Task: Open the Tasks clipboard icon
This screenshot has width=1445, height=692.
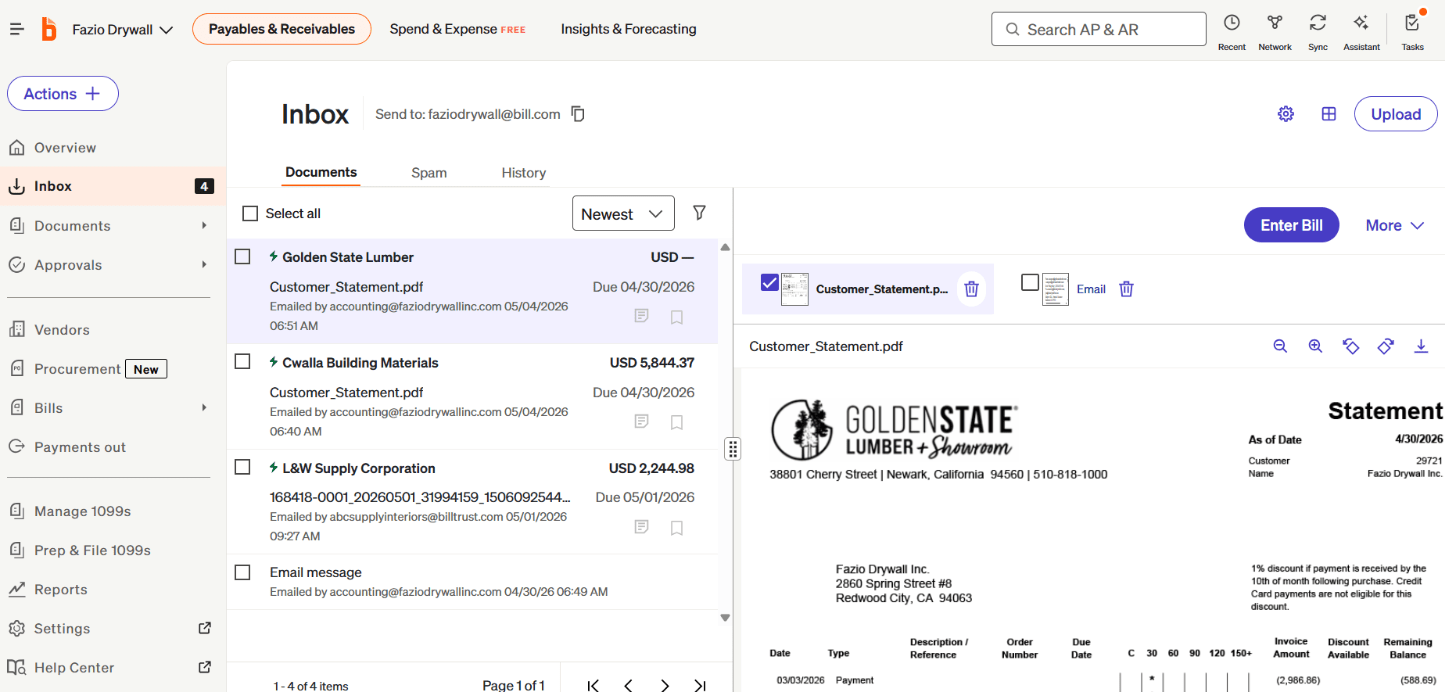Action: click(1412, 23)
